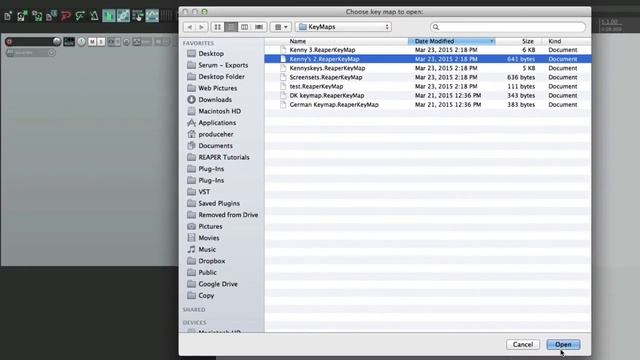Open the track envelope icon

[136, 42]
